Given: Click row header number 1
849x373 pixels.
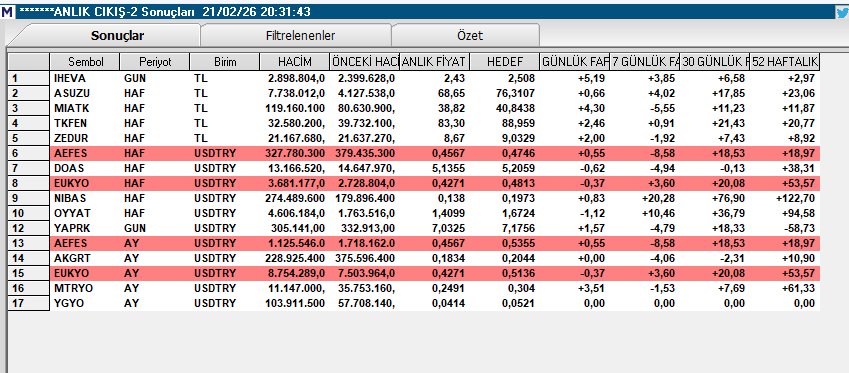Looking at the screenshot, I should pyautogui.click(x=29, y=78).
